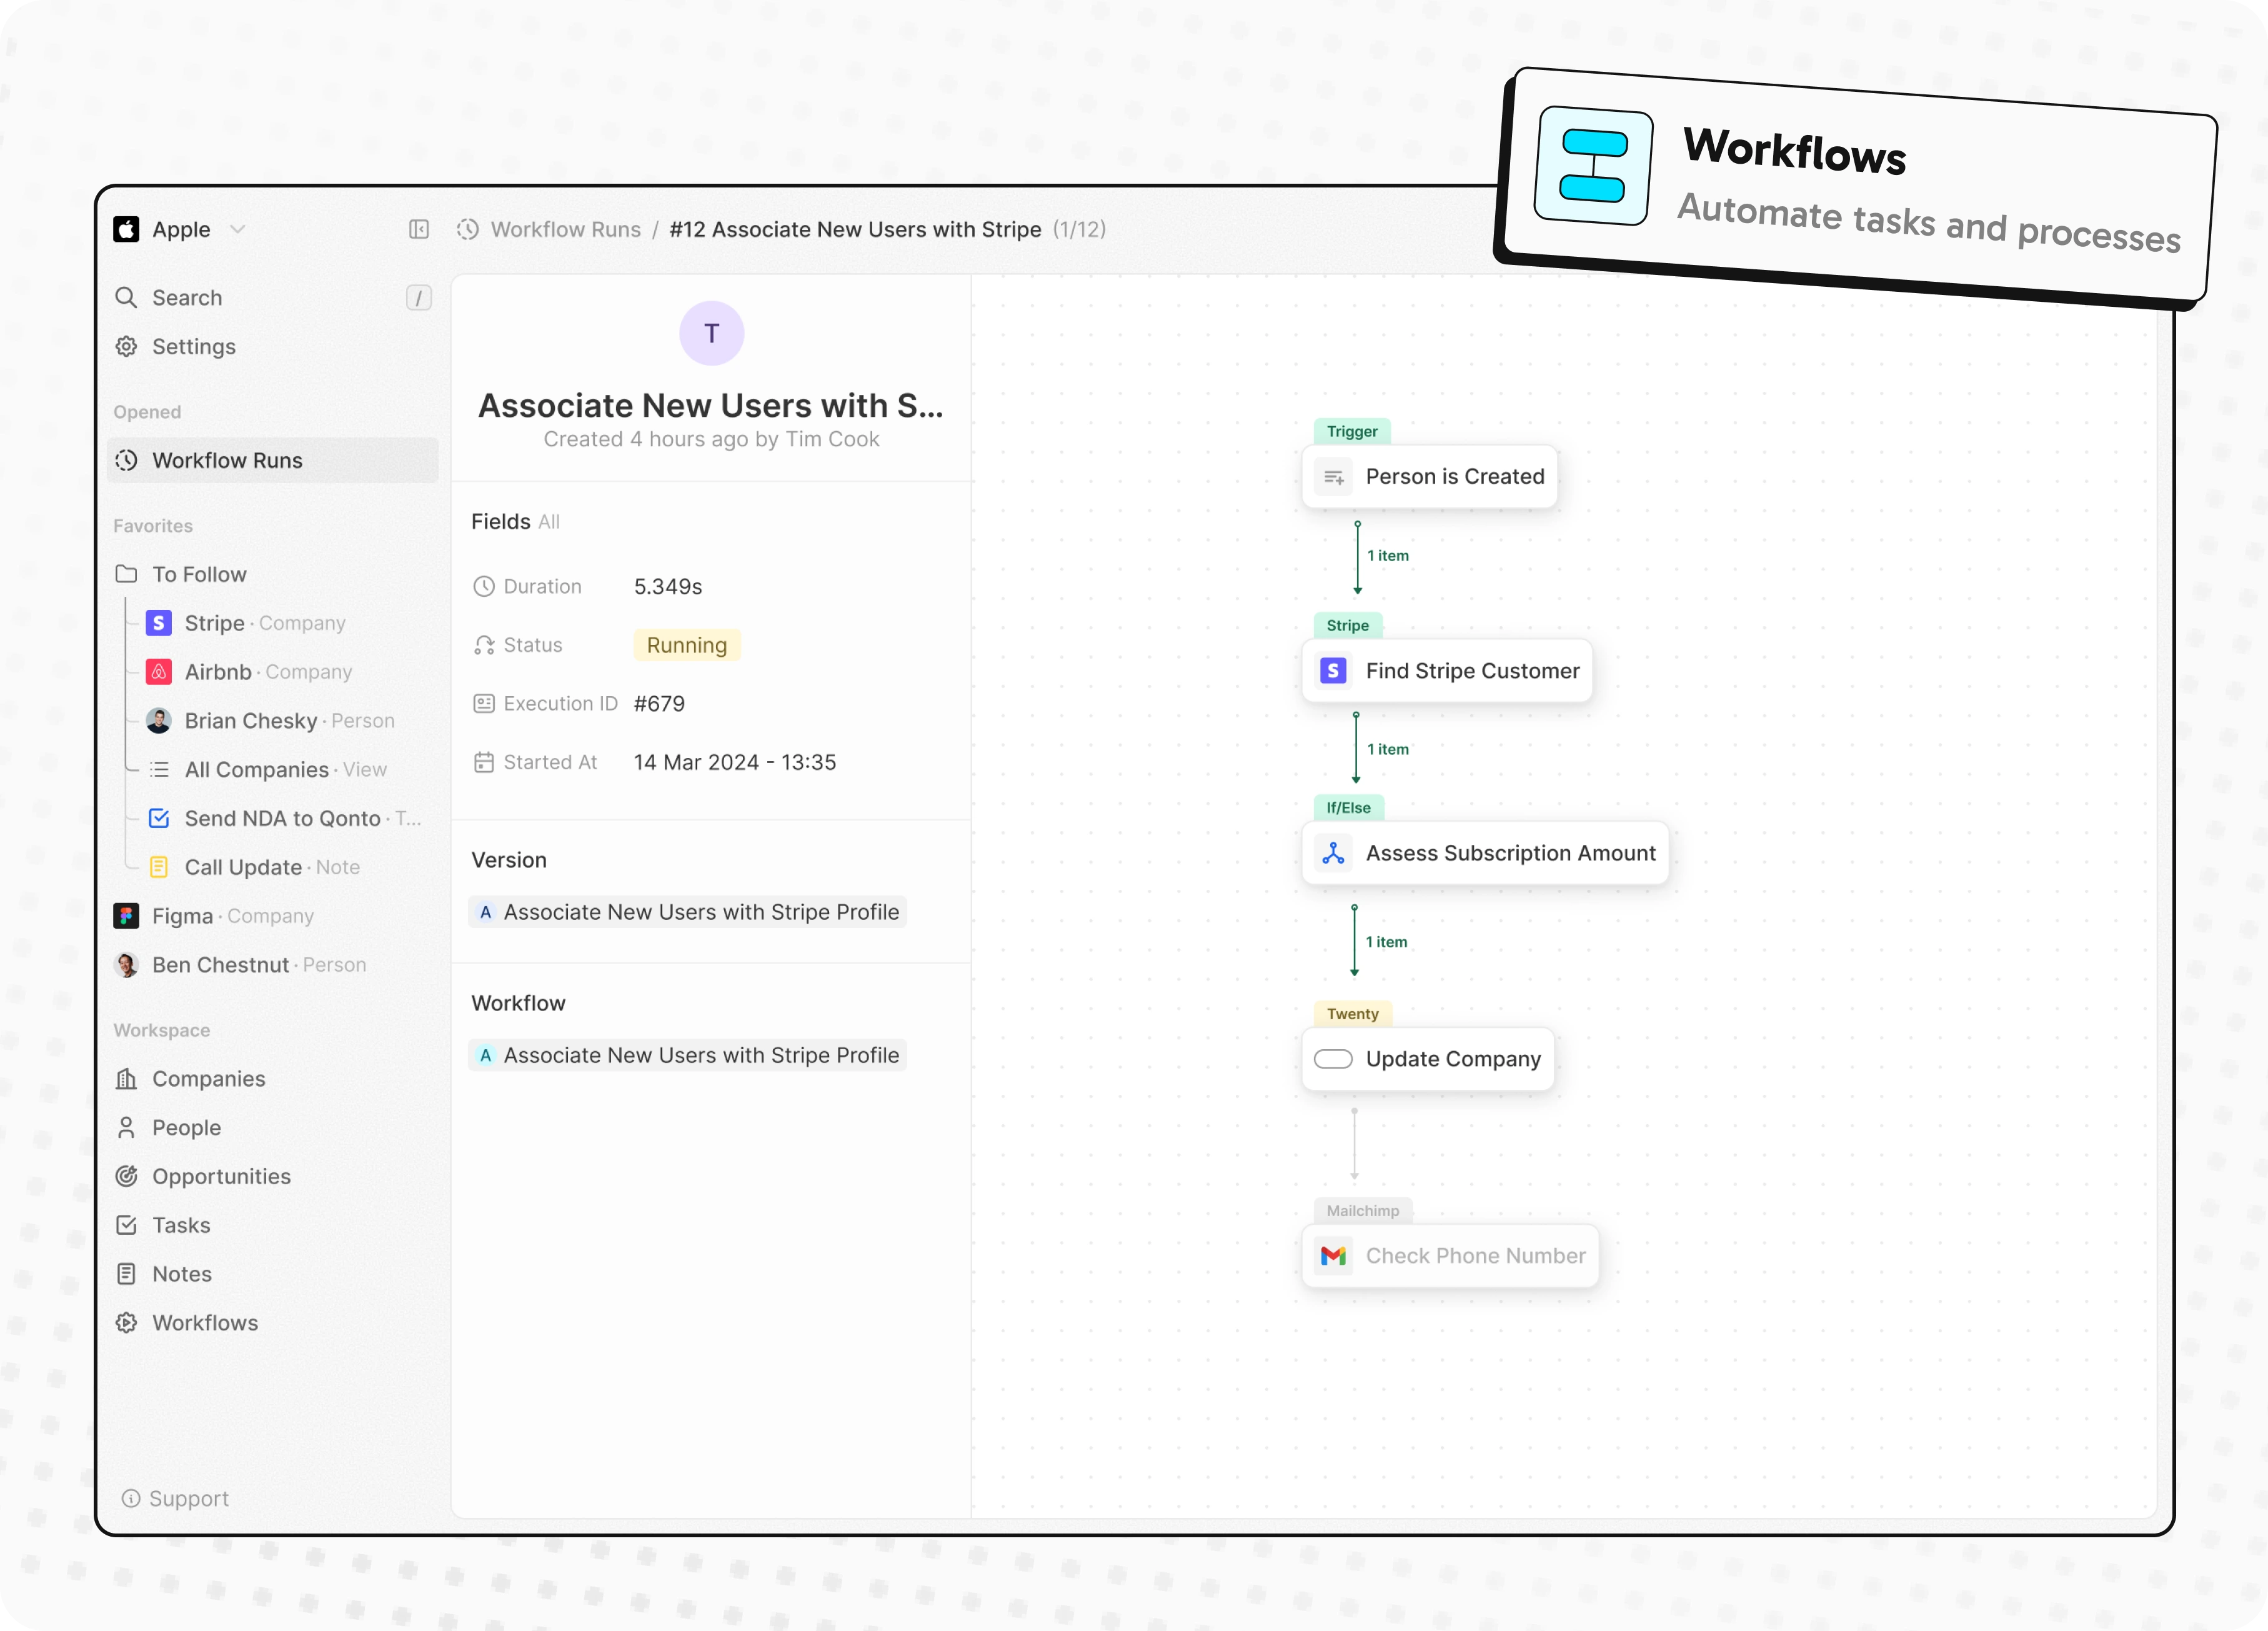Click the Duration value 5.349s
This screenshot has height=1631, width=2268.
[x=668, y=586]
